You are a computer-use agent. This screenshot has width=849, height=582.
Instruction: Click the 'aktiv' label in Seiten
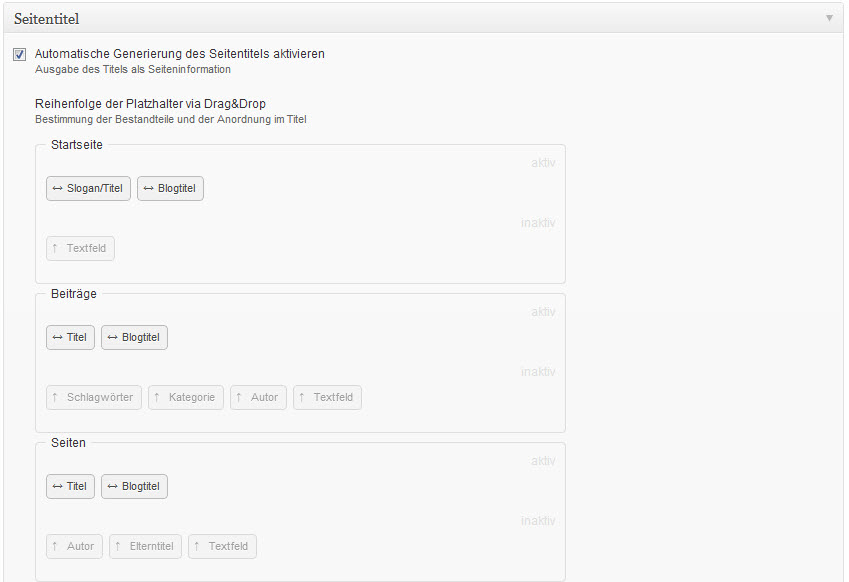(543, 461)
